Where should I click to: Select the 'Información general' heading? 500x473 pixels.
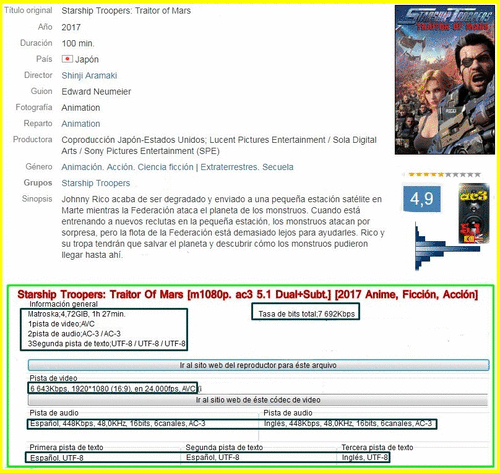63,304
